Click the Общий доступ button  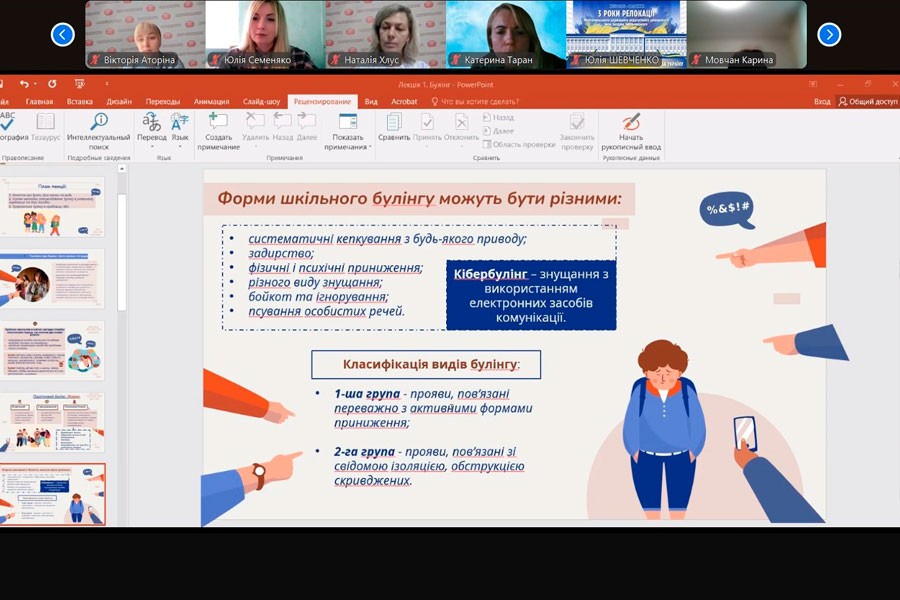(867, 102)
